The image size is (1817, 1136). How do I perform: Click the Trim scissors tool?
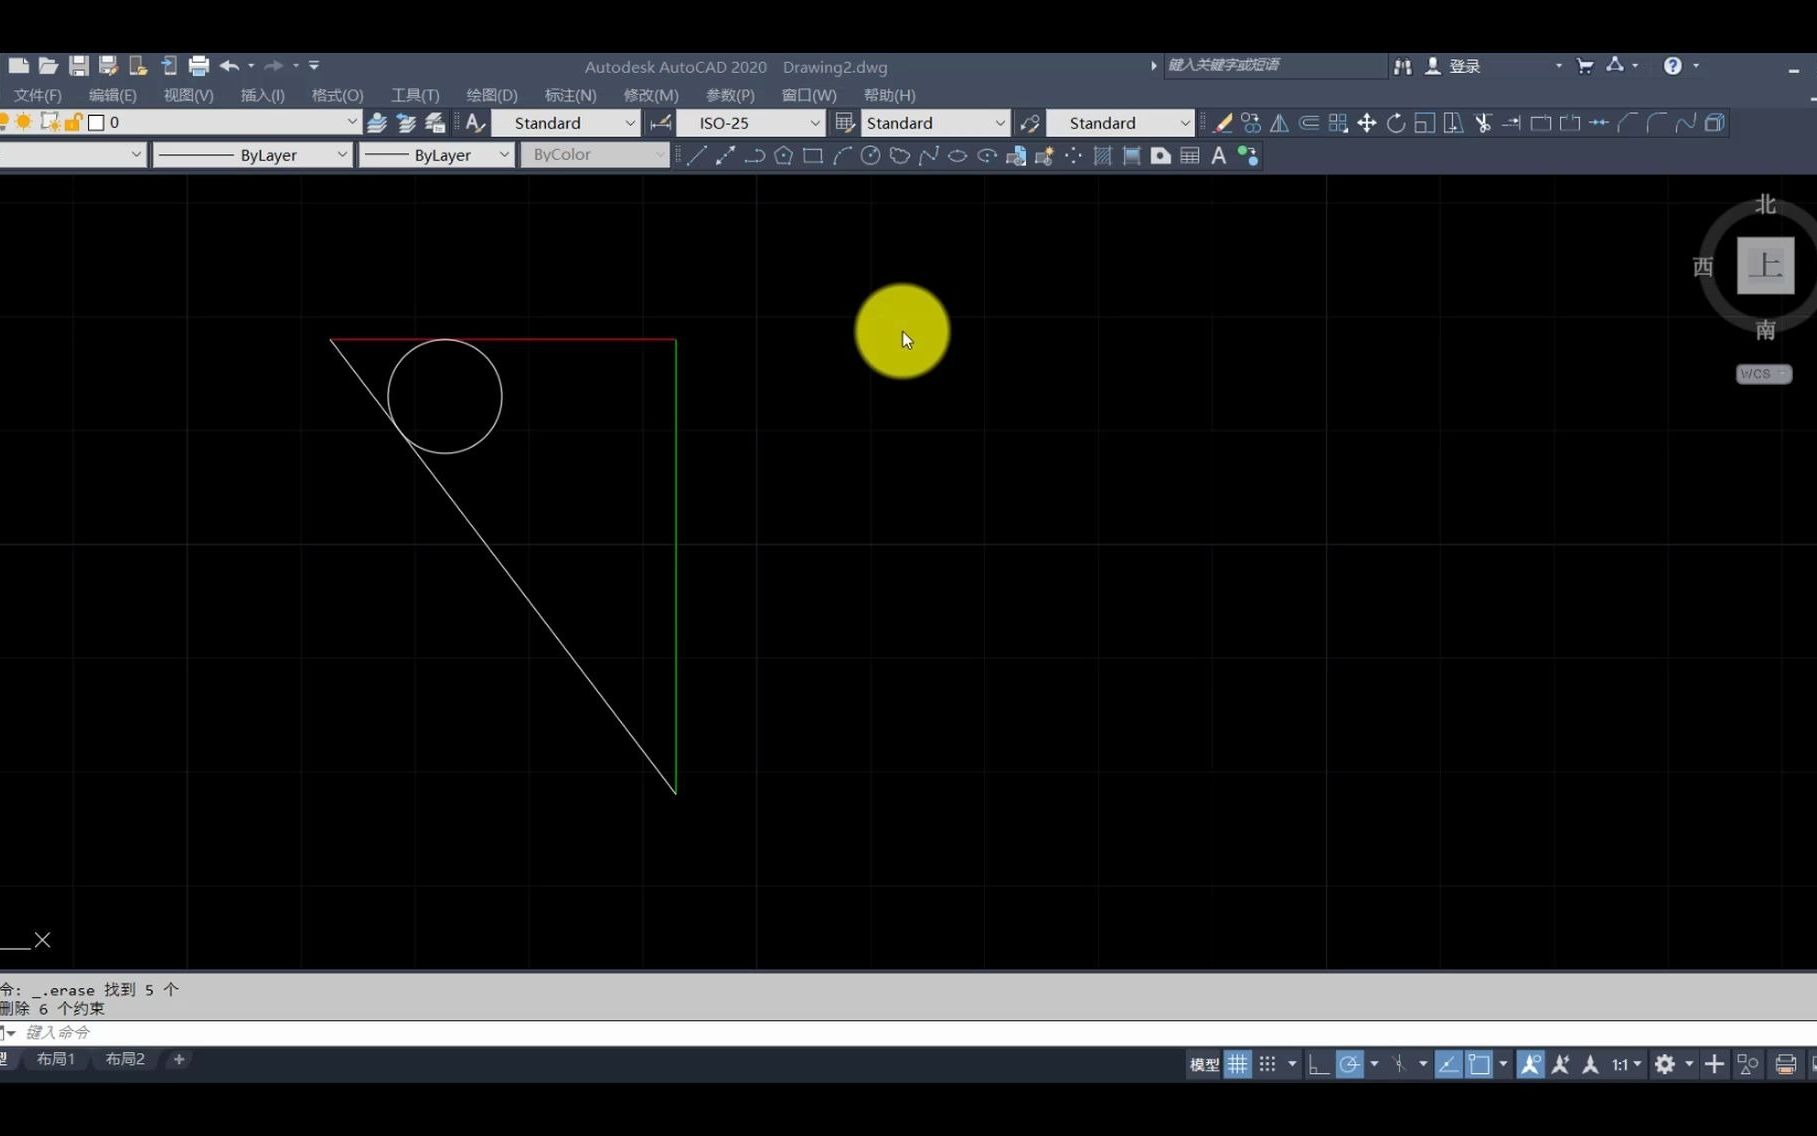click(x=1483, y=123)
